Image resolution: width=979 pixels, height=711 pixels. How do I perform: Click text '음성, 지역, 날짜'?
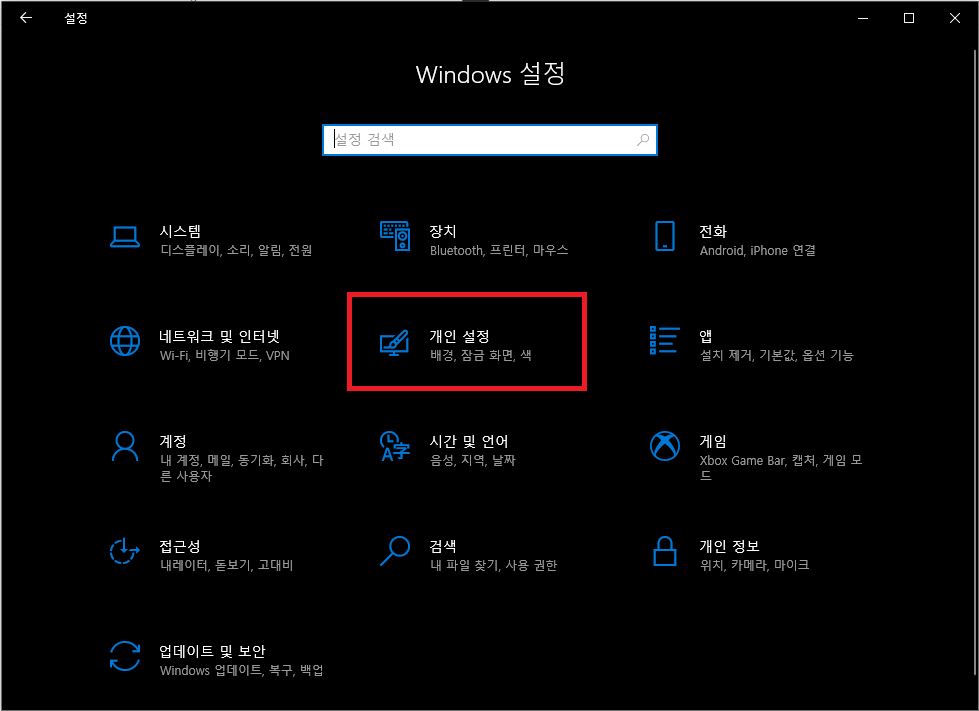coord(473,460)
